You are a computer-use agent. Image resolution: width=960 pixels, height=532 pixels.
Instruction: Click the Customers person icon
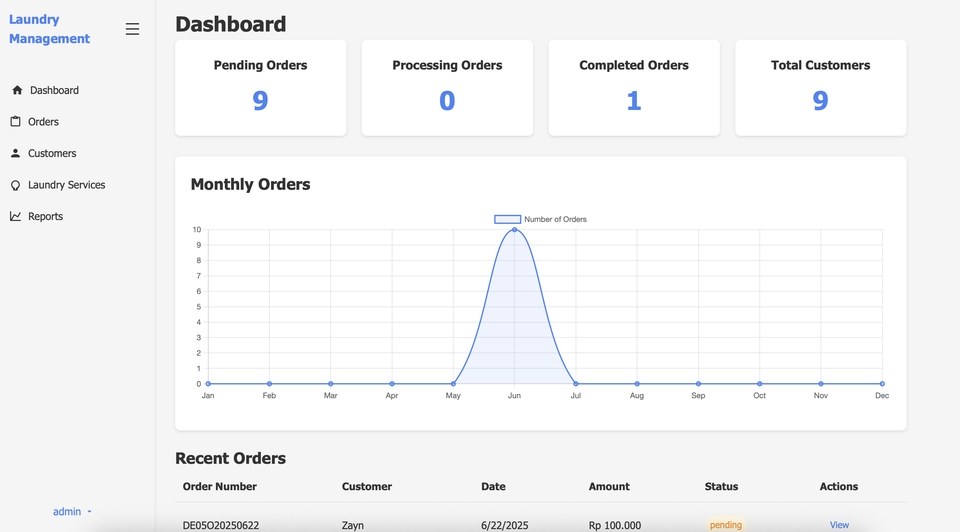(x=16, y=153)
